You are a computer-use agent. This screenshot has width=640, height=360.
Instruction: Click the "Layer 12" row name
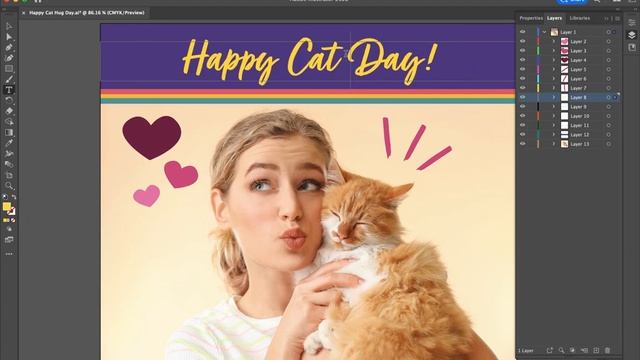580,135
